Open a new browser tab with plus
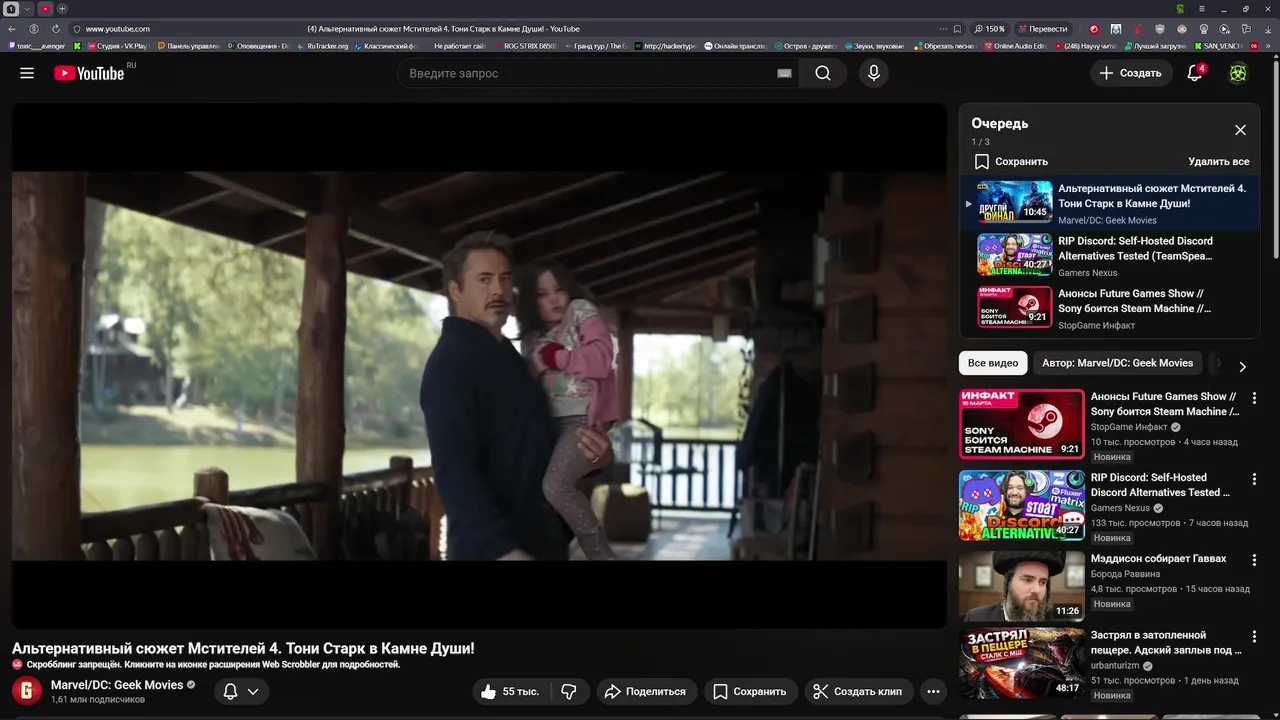 click(x=62, y=9)
